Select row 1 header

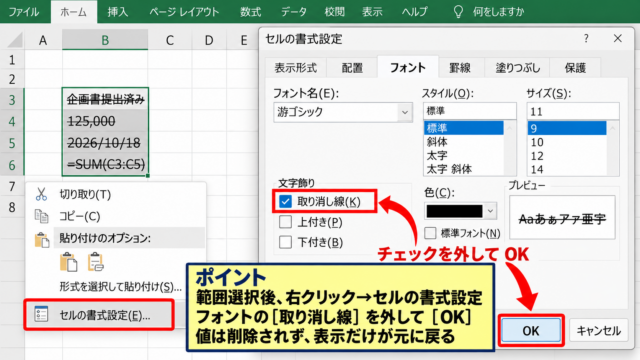12,60
